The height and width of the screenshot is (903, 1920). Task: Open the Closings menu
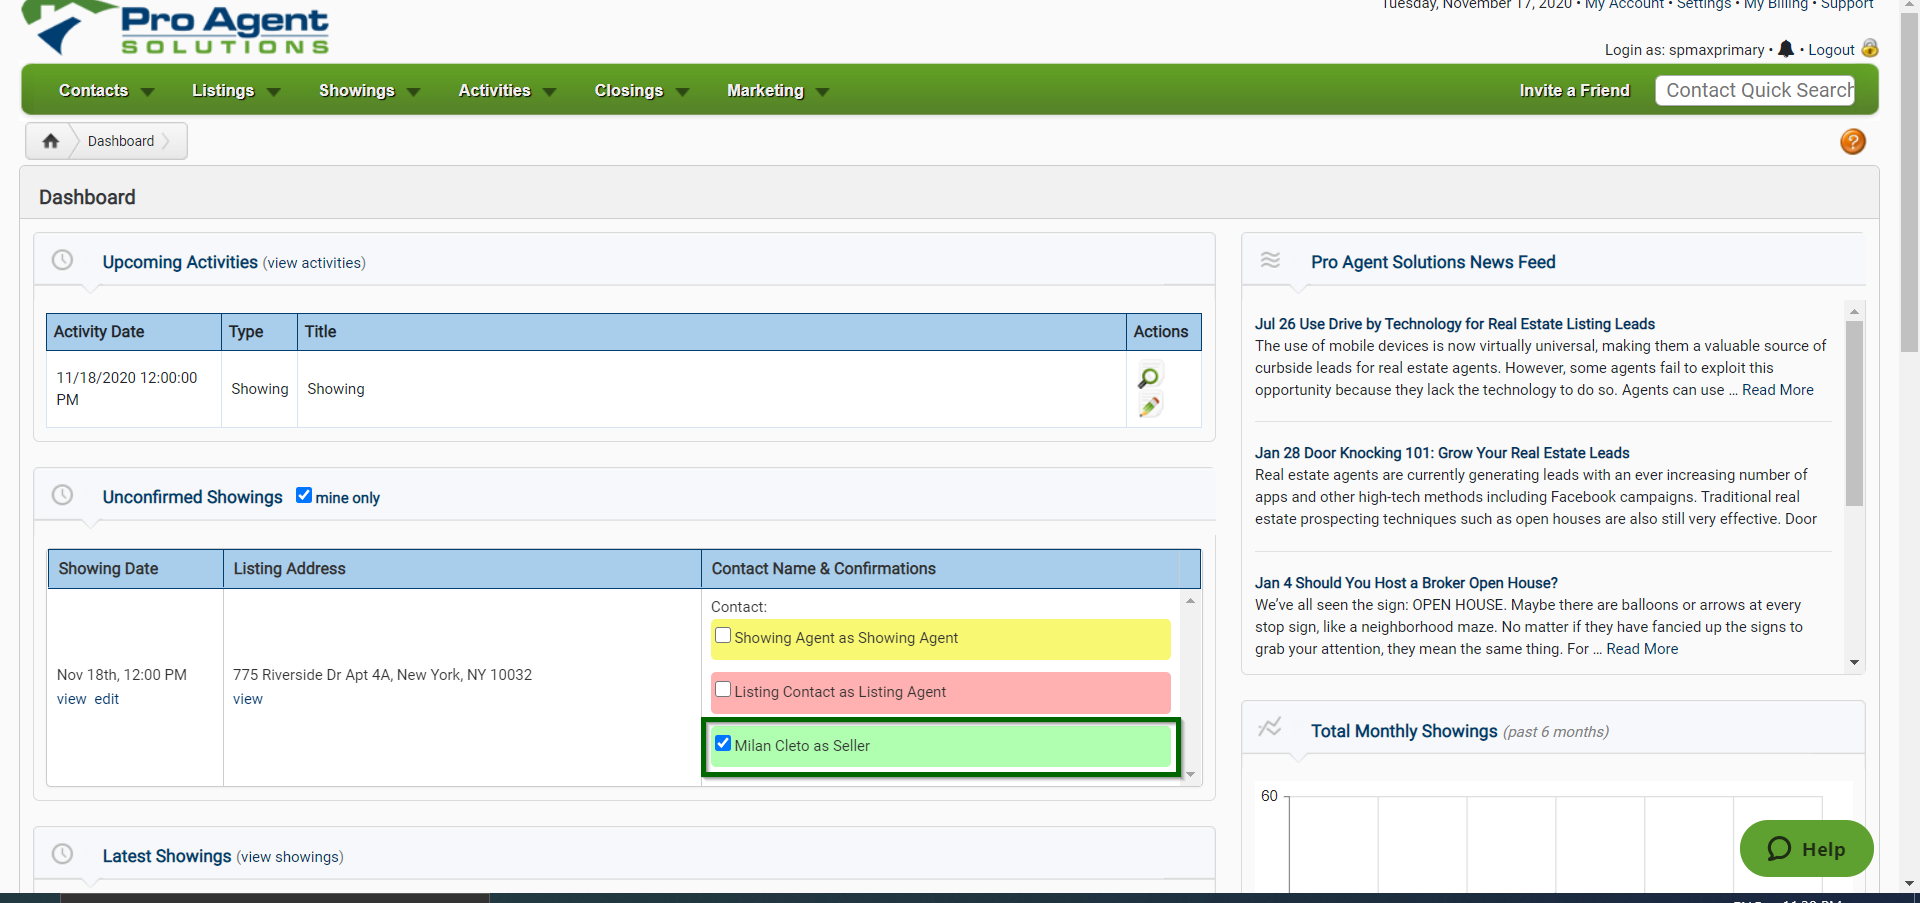(x=629, y=90)
